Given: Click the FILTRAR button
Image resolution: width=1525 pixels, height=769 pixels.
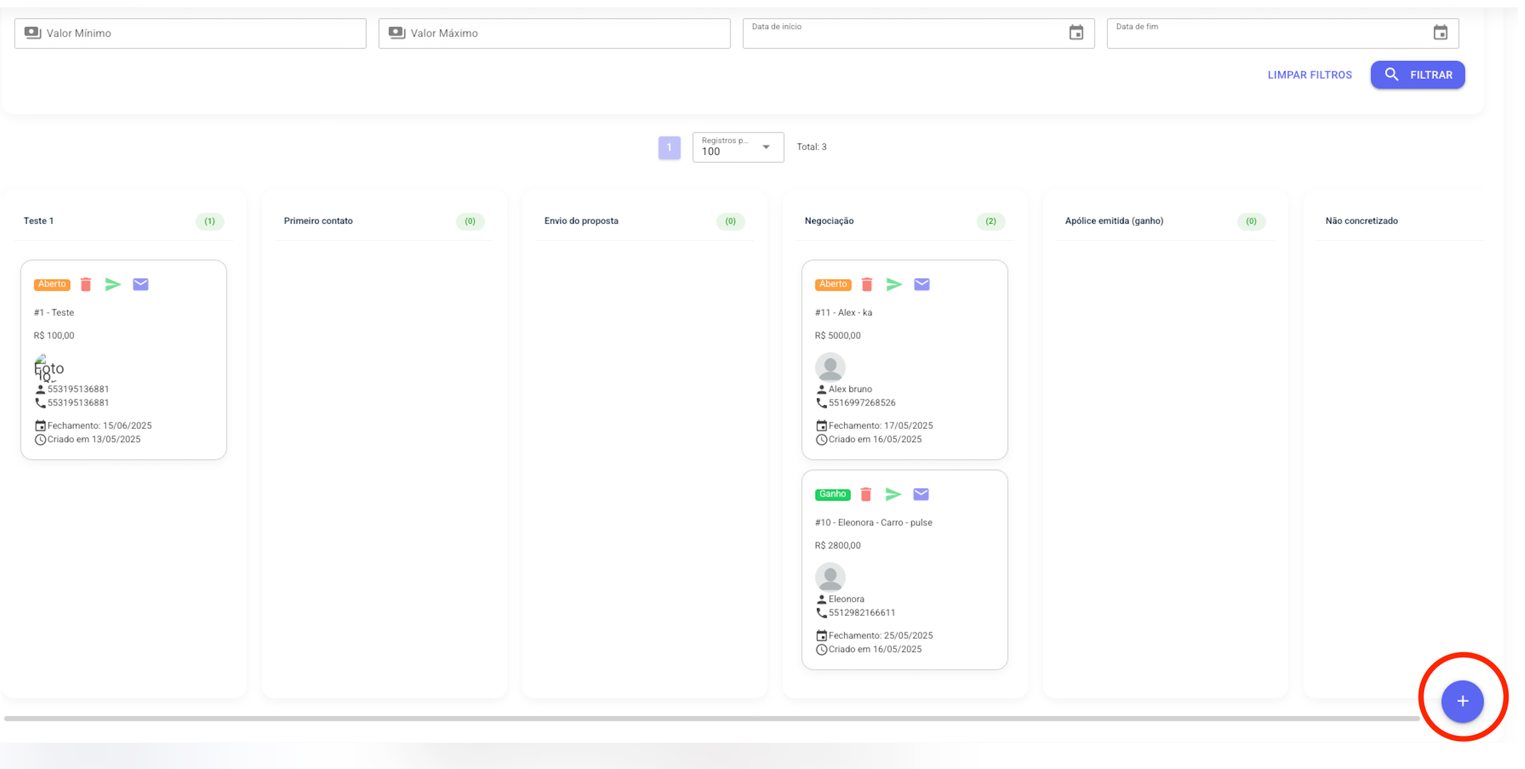Looking at the screenshot, I should 1417,75.
